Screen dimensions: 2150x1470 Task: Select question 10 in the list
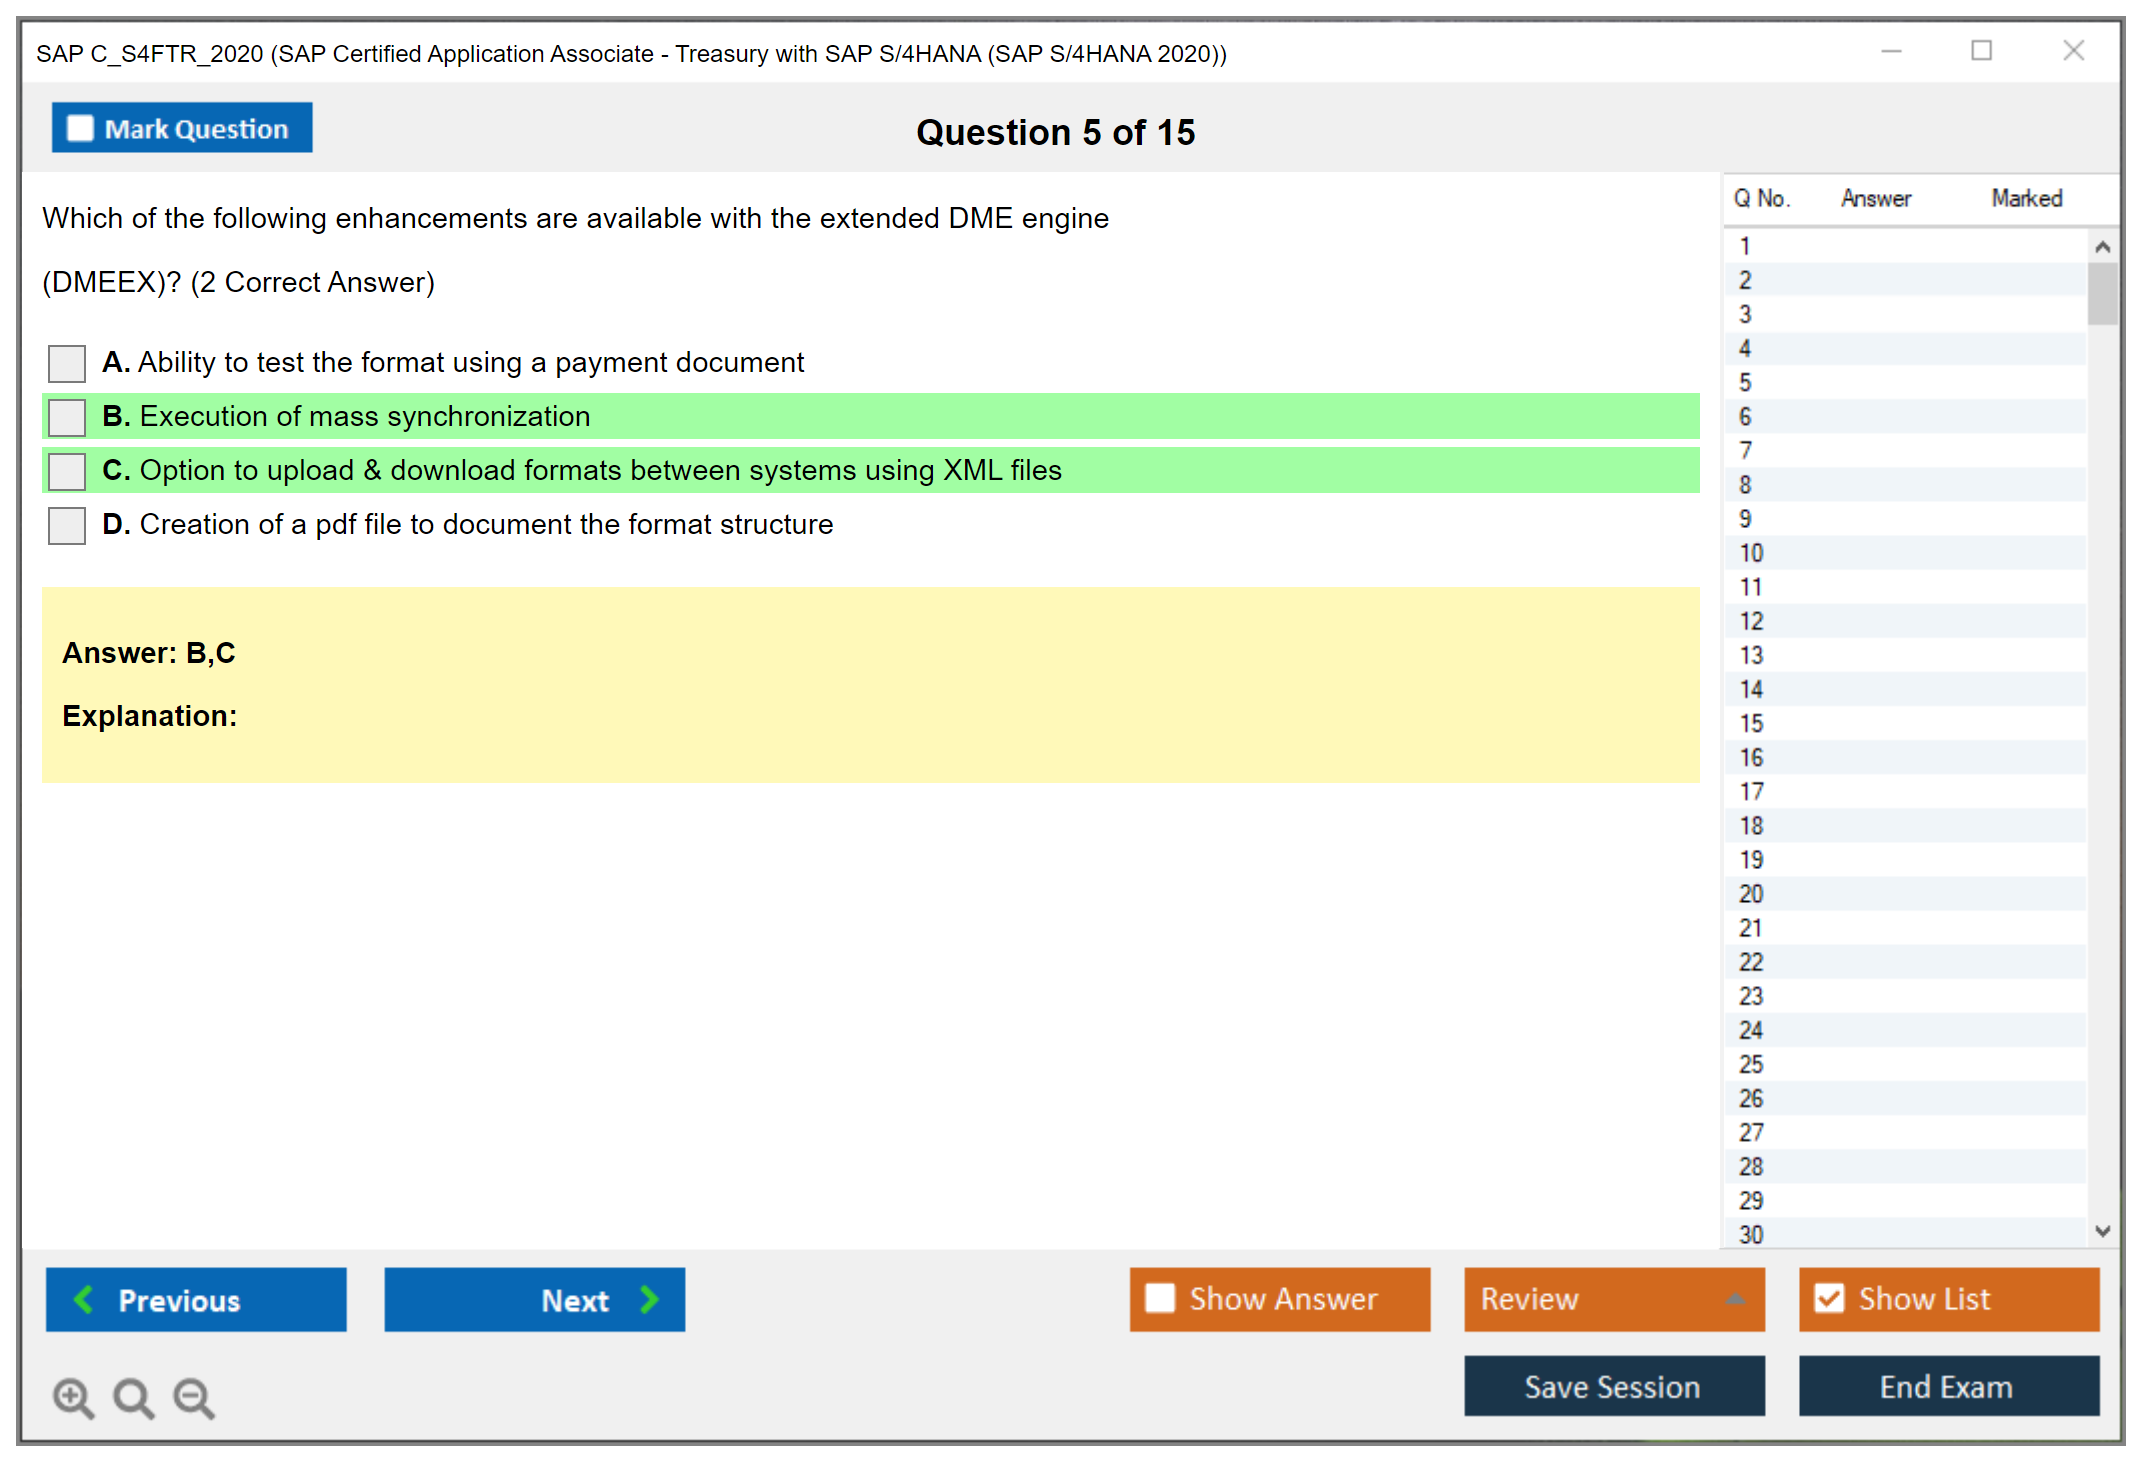[x=1751, y=553]
